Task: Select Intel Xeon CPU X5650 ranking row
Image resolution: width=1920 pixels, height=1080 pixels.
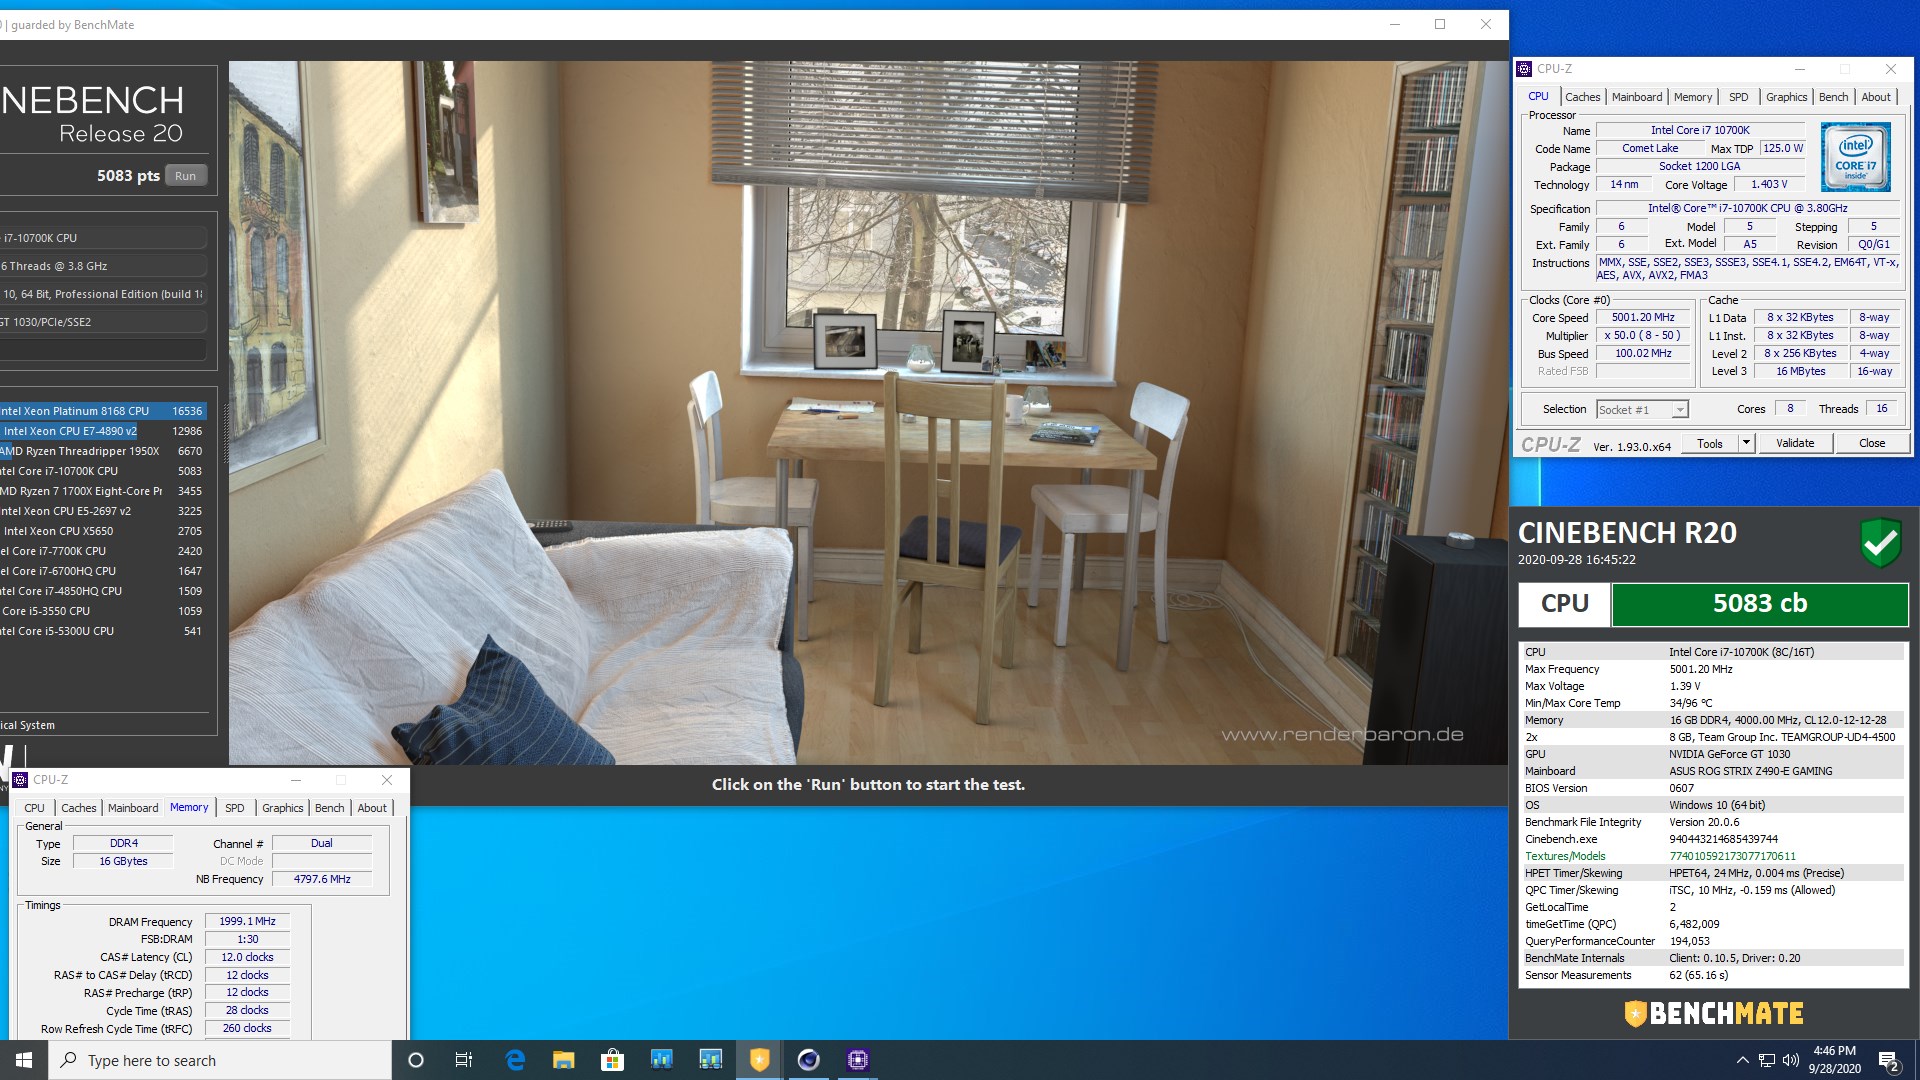Action: tap(103, 531)
